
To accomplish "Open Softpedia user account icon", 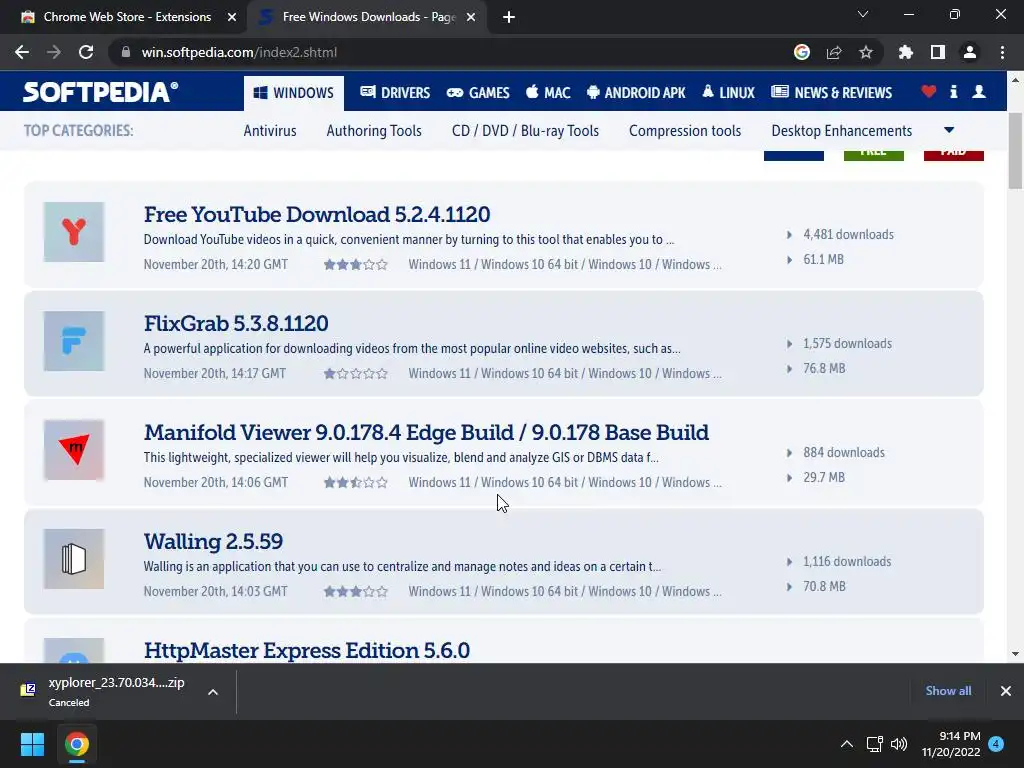I will [979, 92].
